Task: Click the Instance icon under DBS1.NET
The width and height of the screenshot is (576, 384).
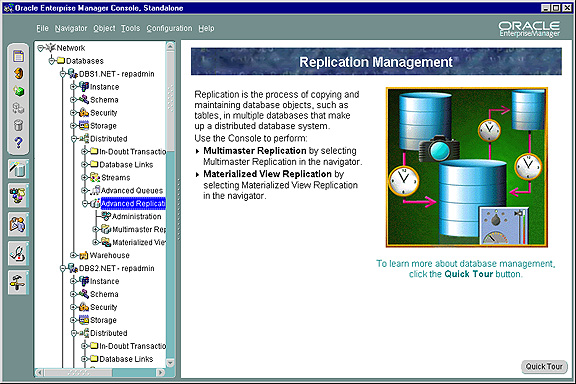Action: point(84,87)
